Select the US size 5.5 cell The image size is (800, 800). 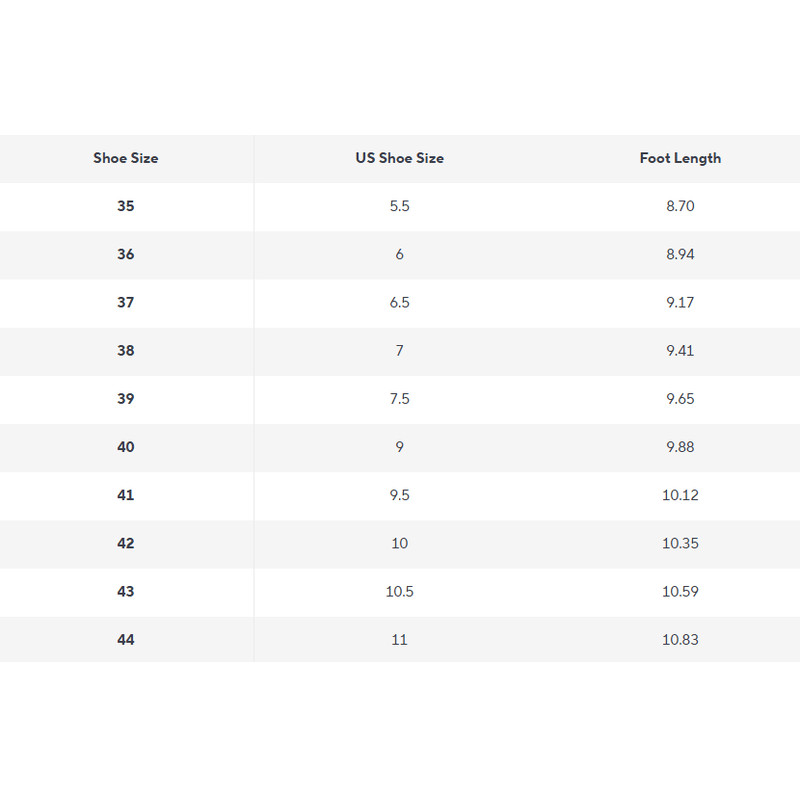coord(399,206)
